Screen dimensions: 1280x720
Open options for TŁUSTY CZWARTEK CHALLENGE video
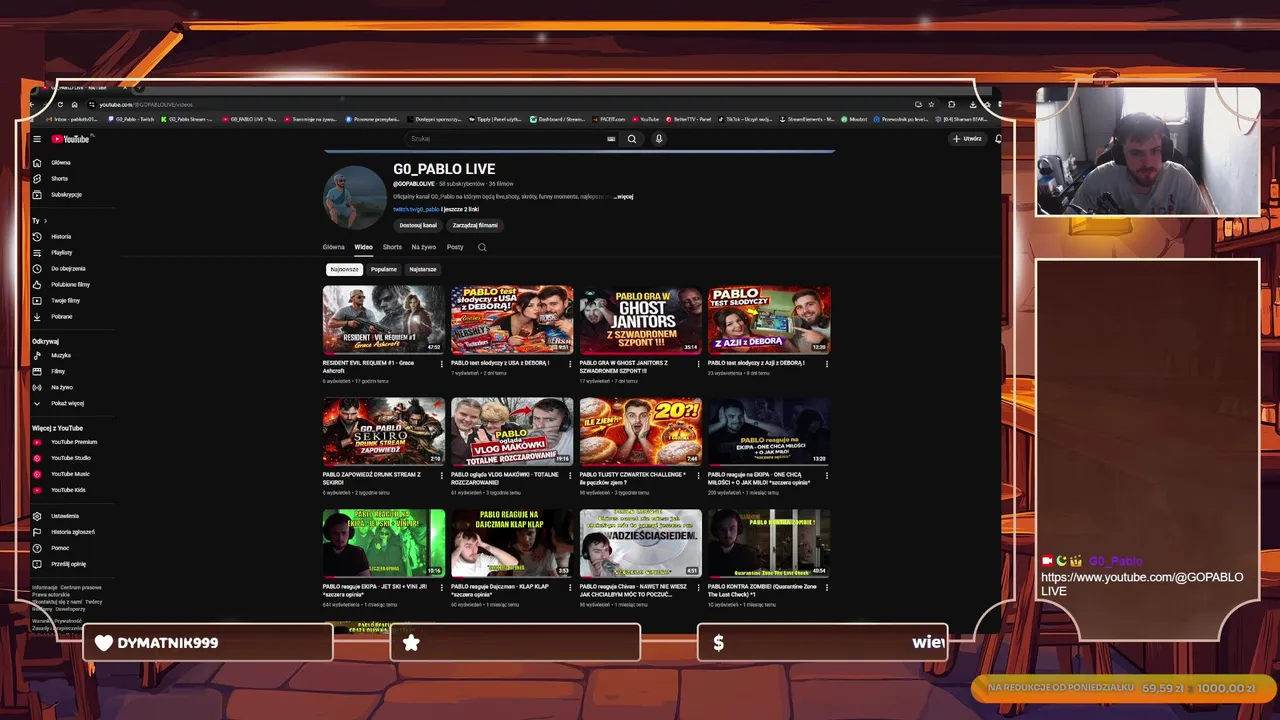pyautogui.click(x=699, y=476)
